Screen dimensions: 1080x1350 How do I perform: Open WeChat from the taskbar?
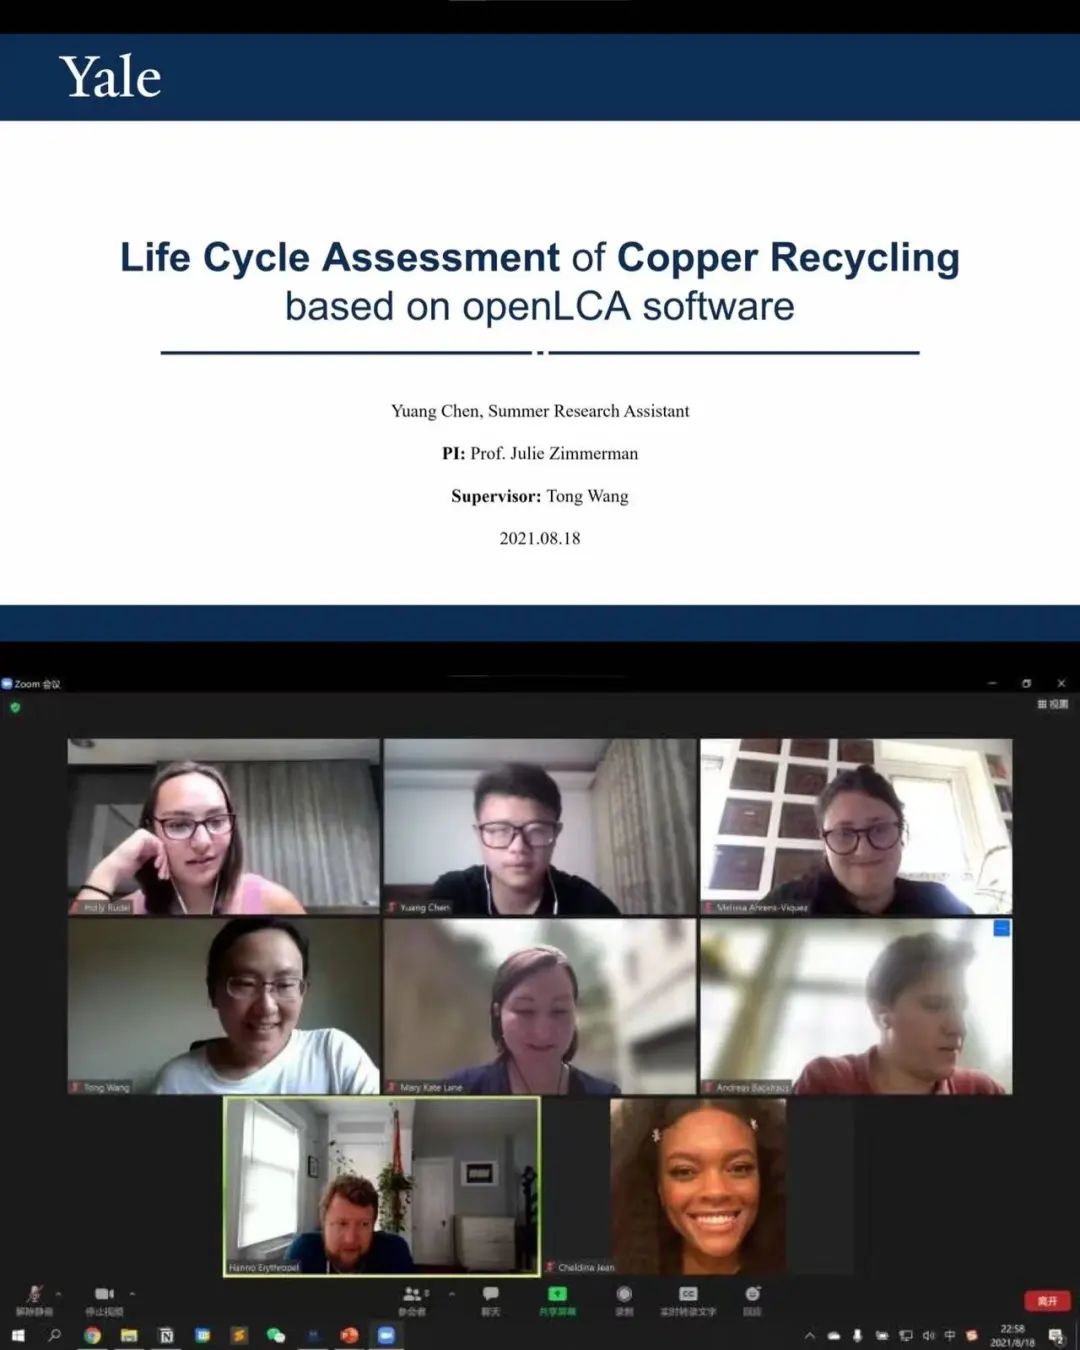coord(276,1335)
